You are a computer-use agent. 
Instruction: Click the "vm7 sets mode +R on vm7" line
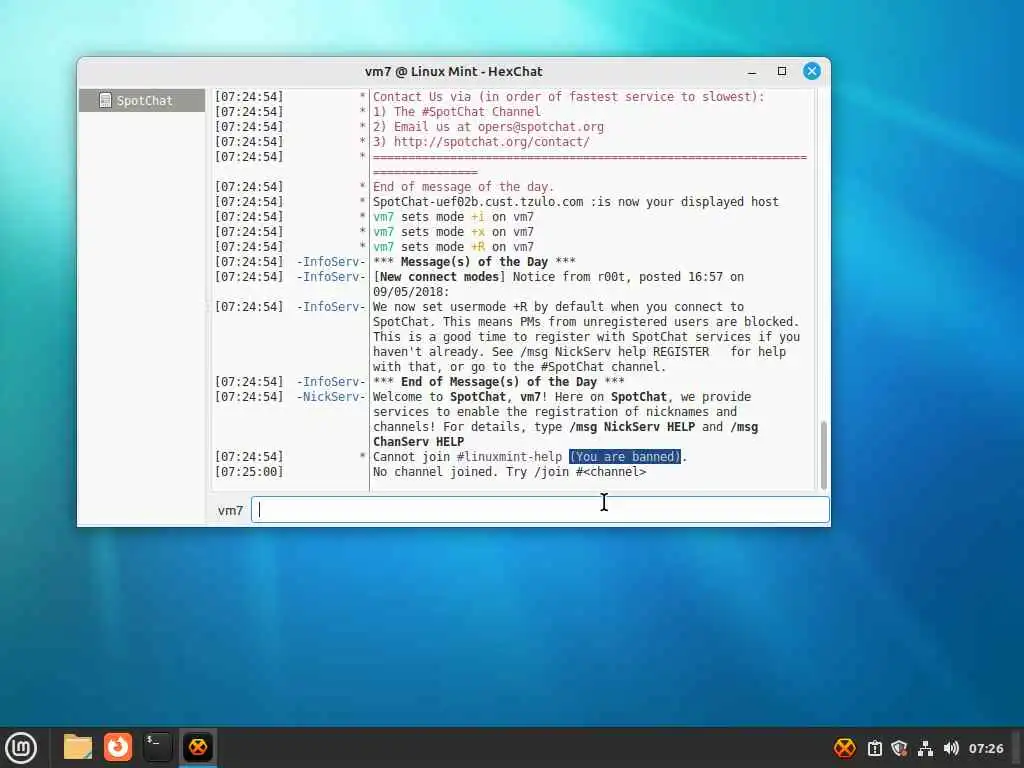click(x=453, y=247)
